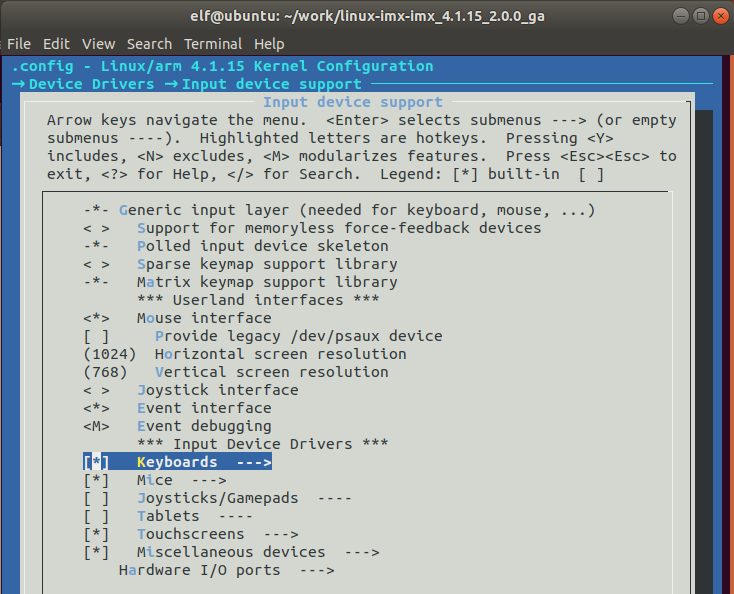734x594 pixels.
Task: Toggle the Tablets checkbox
Action: (96, 516)
